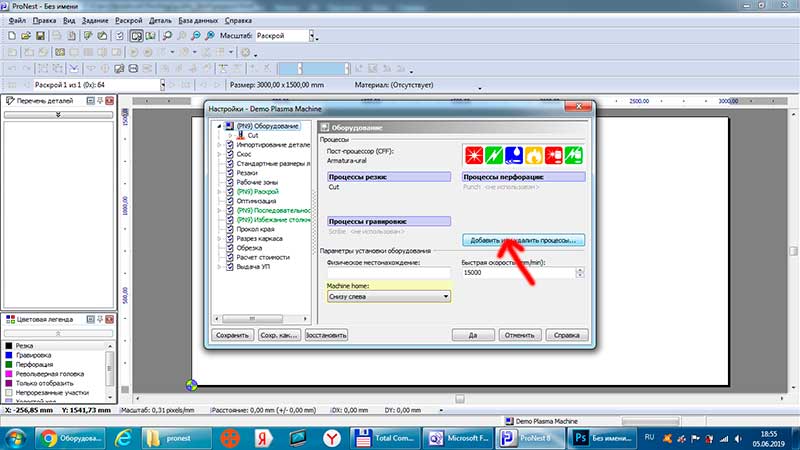This screenshot has height=450, width=800.
Task: Click the green Перфорация legend swatch
Action: coord(9,365)
